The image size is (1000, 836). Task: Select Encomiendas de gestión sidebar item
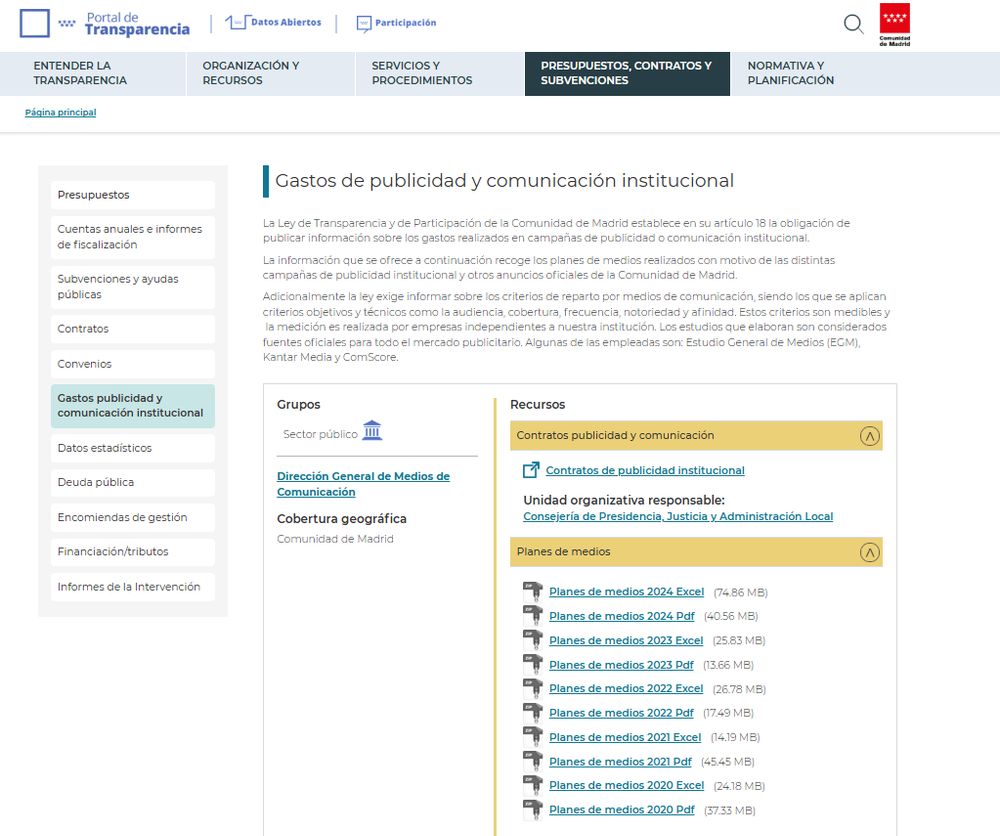[x=133, y=517]
